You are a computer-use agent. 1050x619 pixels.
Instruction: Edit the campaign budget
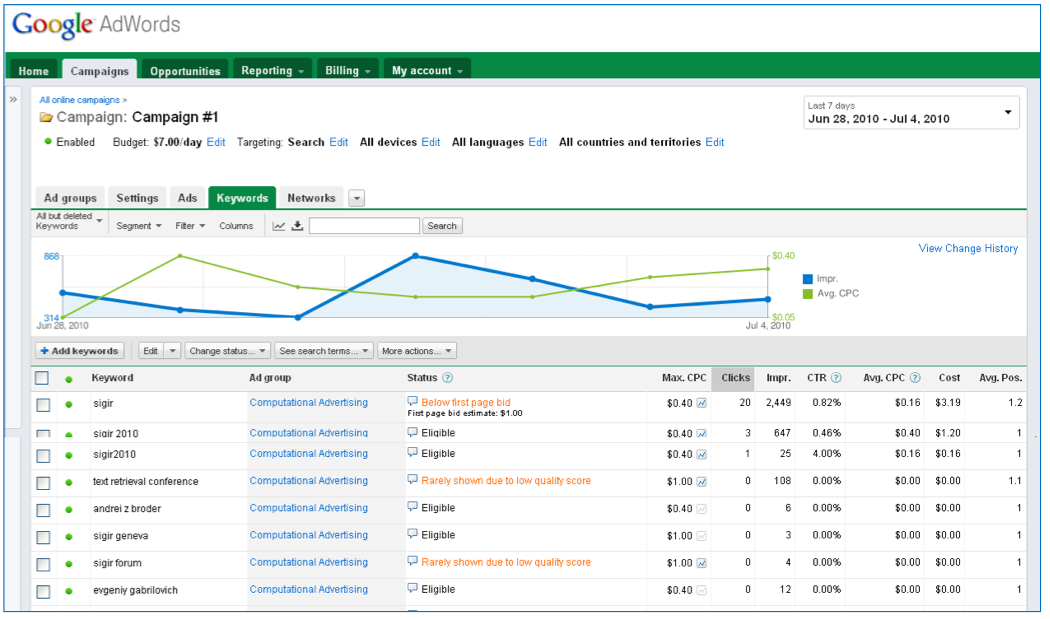click(x=216, y=142)
